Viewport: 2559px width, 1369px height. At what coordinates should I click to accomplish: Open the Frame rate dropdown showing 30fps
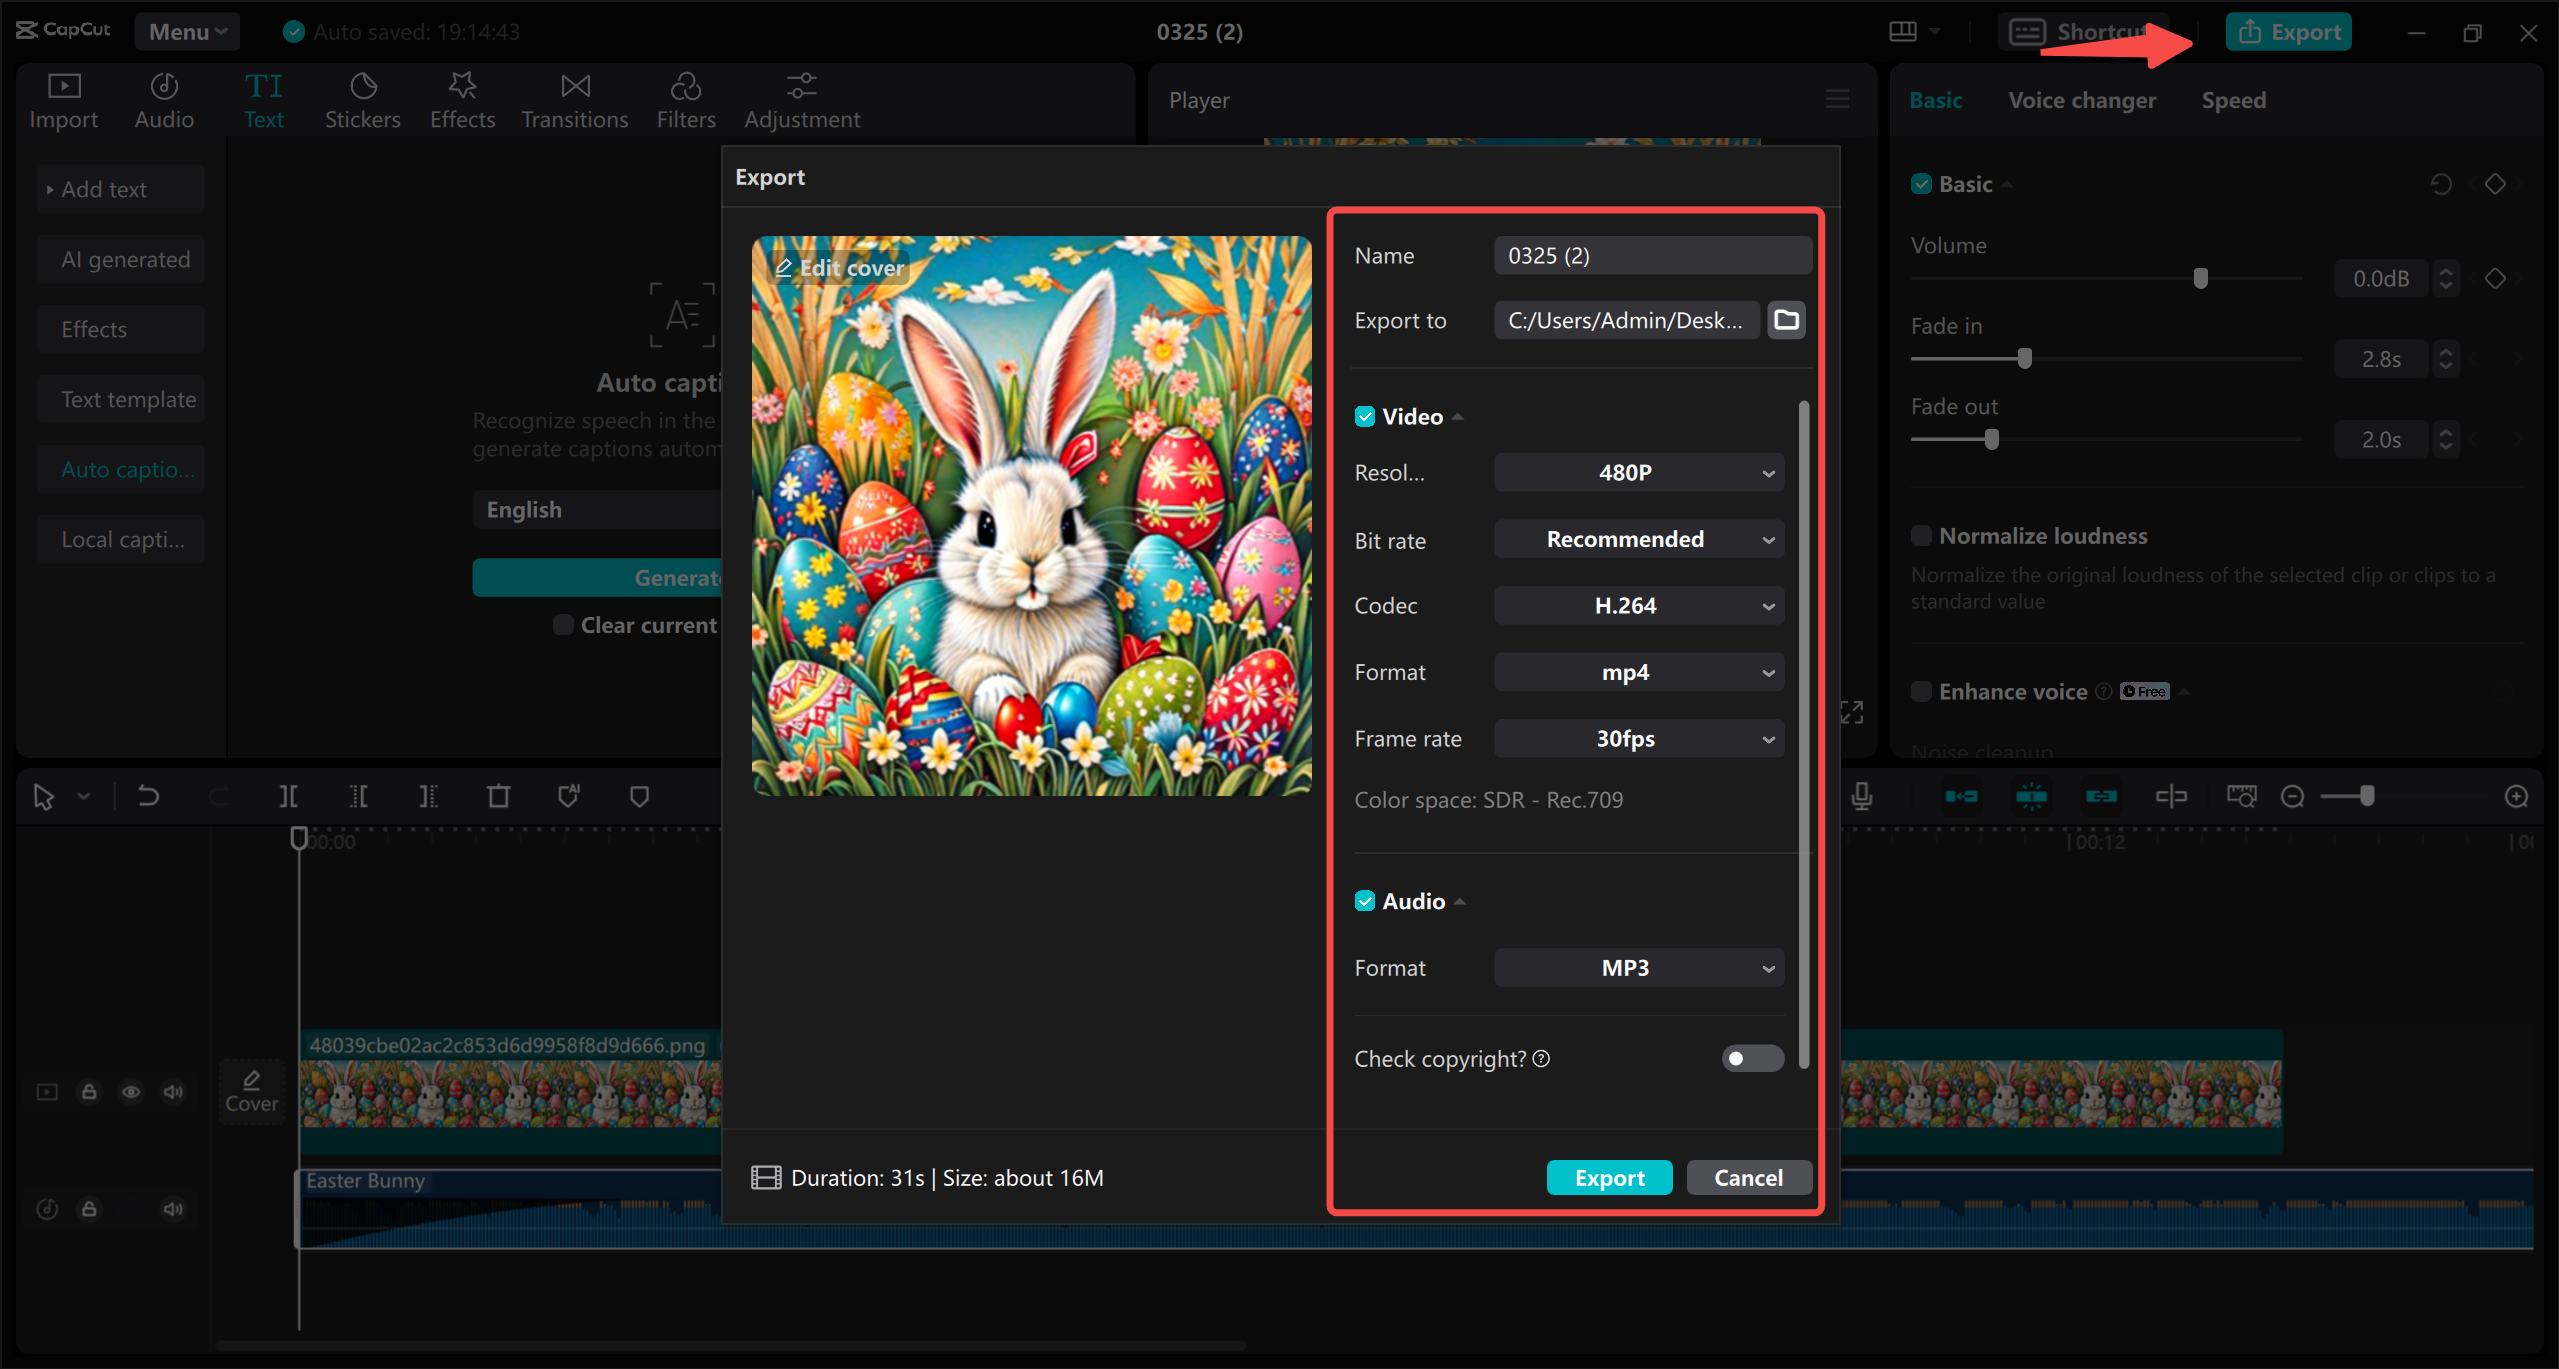pos(1637,738)
